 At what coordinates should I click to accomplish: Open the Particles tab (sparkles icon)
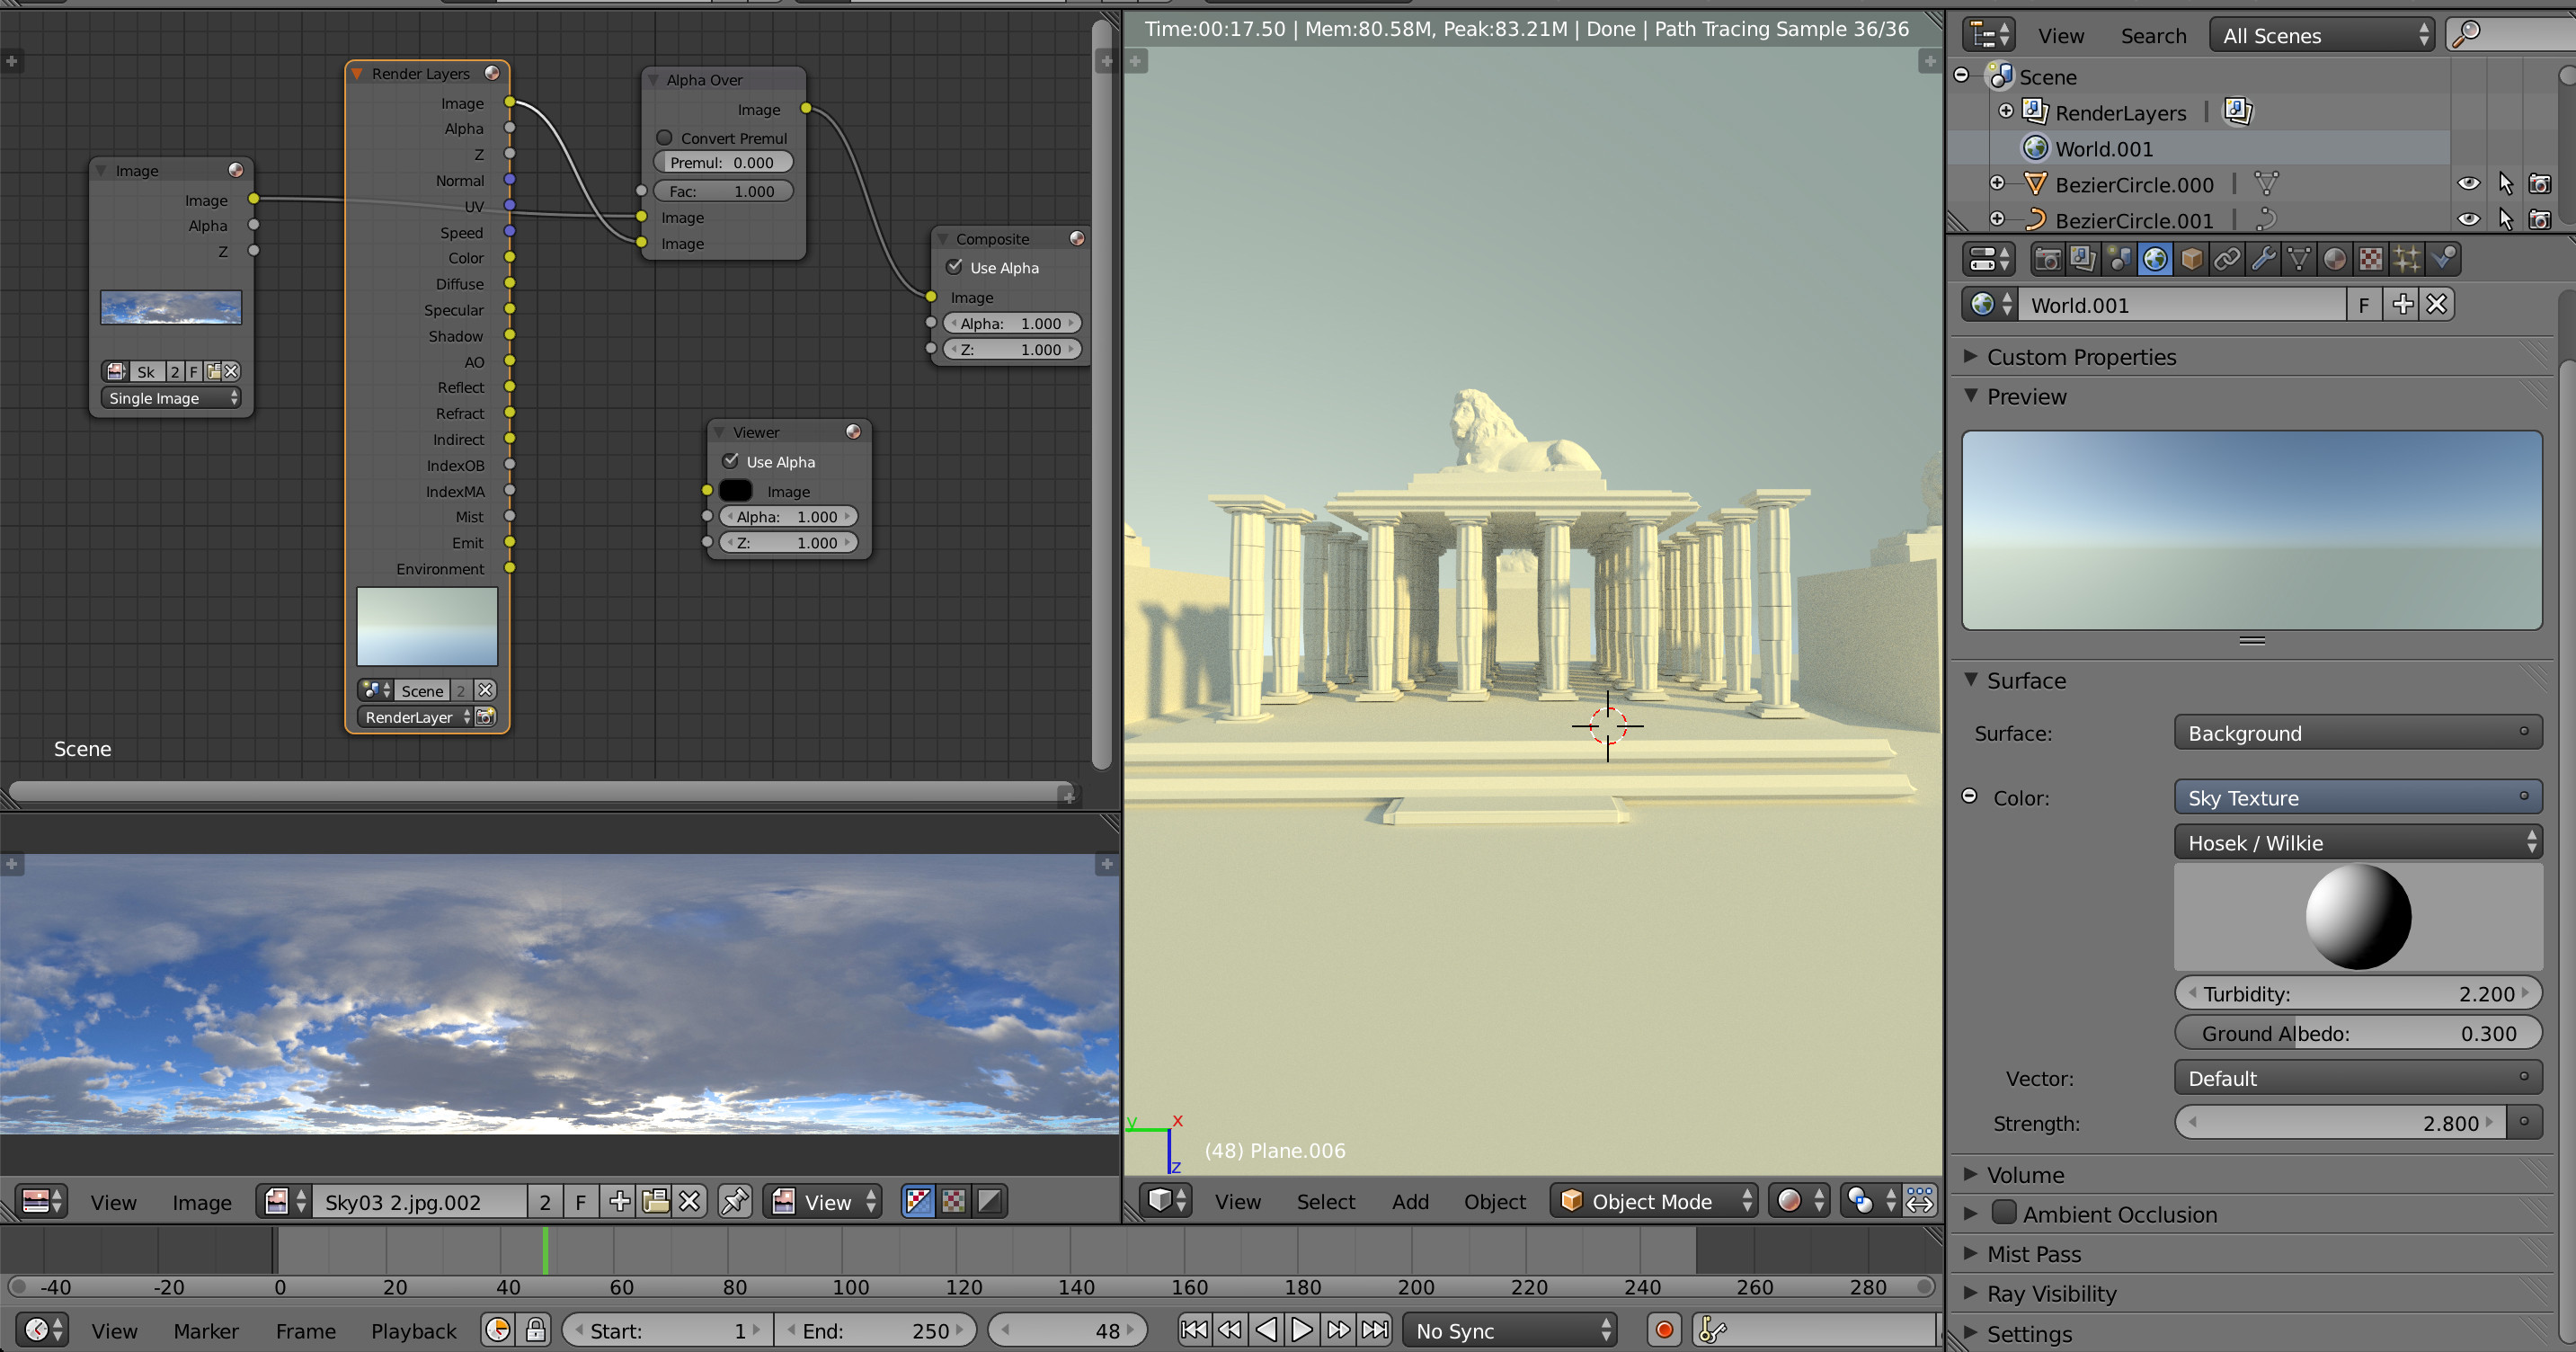click(x=2408, y=259)
